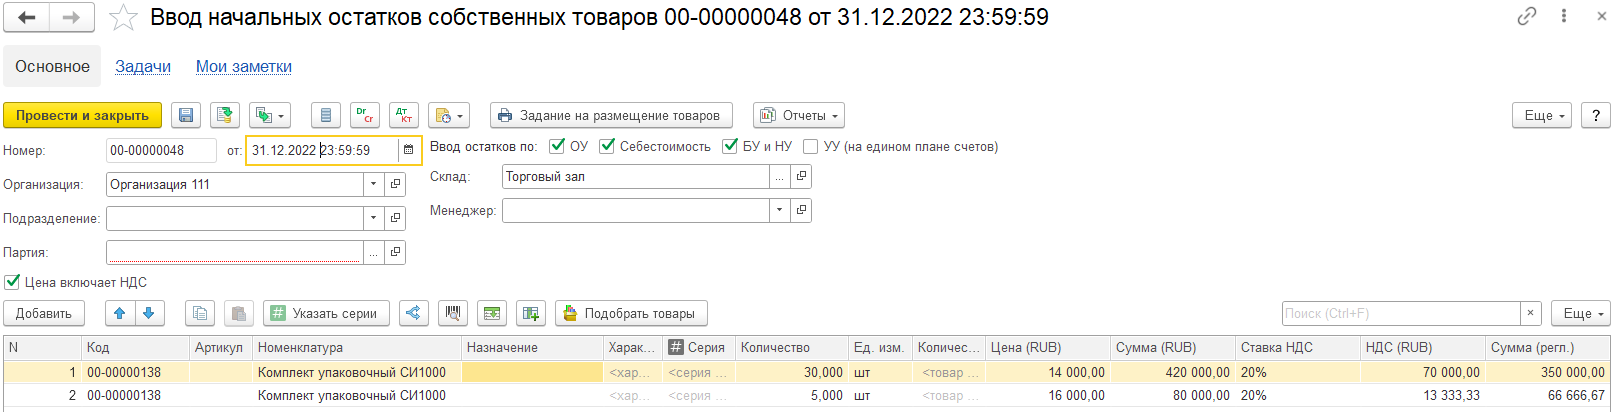The width and height of the screenshot is (1613, 412).
Task: Toggle the Цена включает НДС checkbox
Action: tap(13, 283)
